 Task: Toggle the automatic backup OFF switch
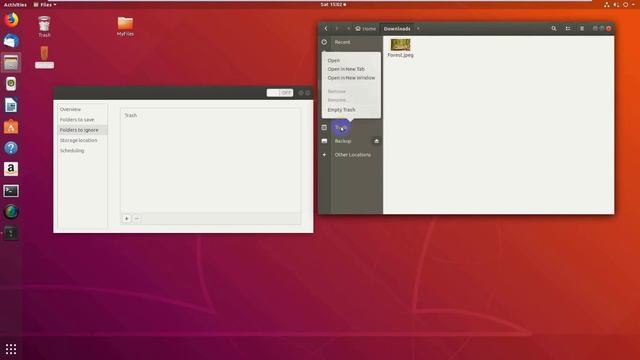[280, 93]
